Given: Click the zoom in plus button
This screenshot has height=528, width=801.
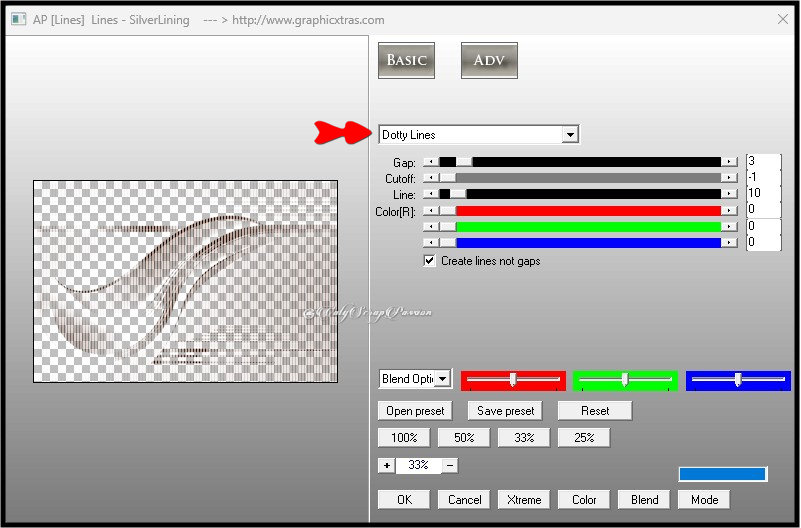Looking at the screenshot, I should point(386,465).
